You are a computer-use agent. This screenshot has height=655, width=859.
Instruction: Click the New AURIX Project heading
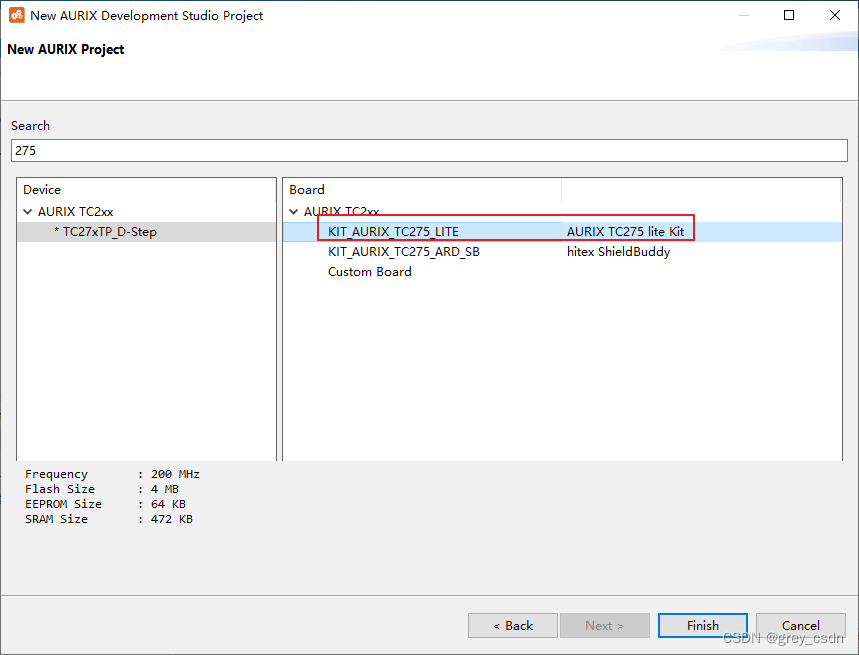click(x=65, y=48)
